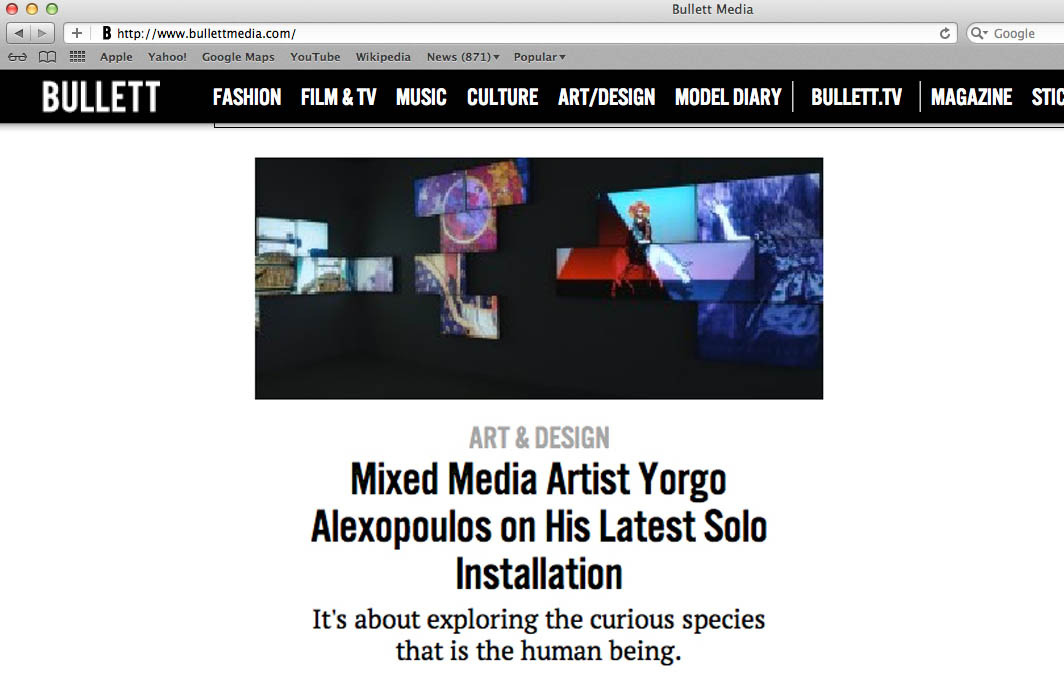Click the browser forward arrow button
The width and height of the screenshot is (1064, 694).
point(42,33)
